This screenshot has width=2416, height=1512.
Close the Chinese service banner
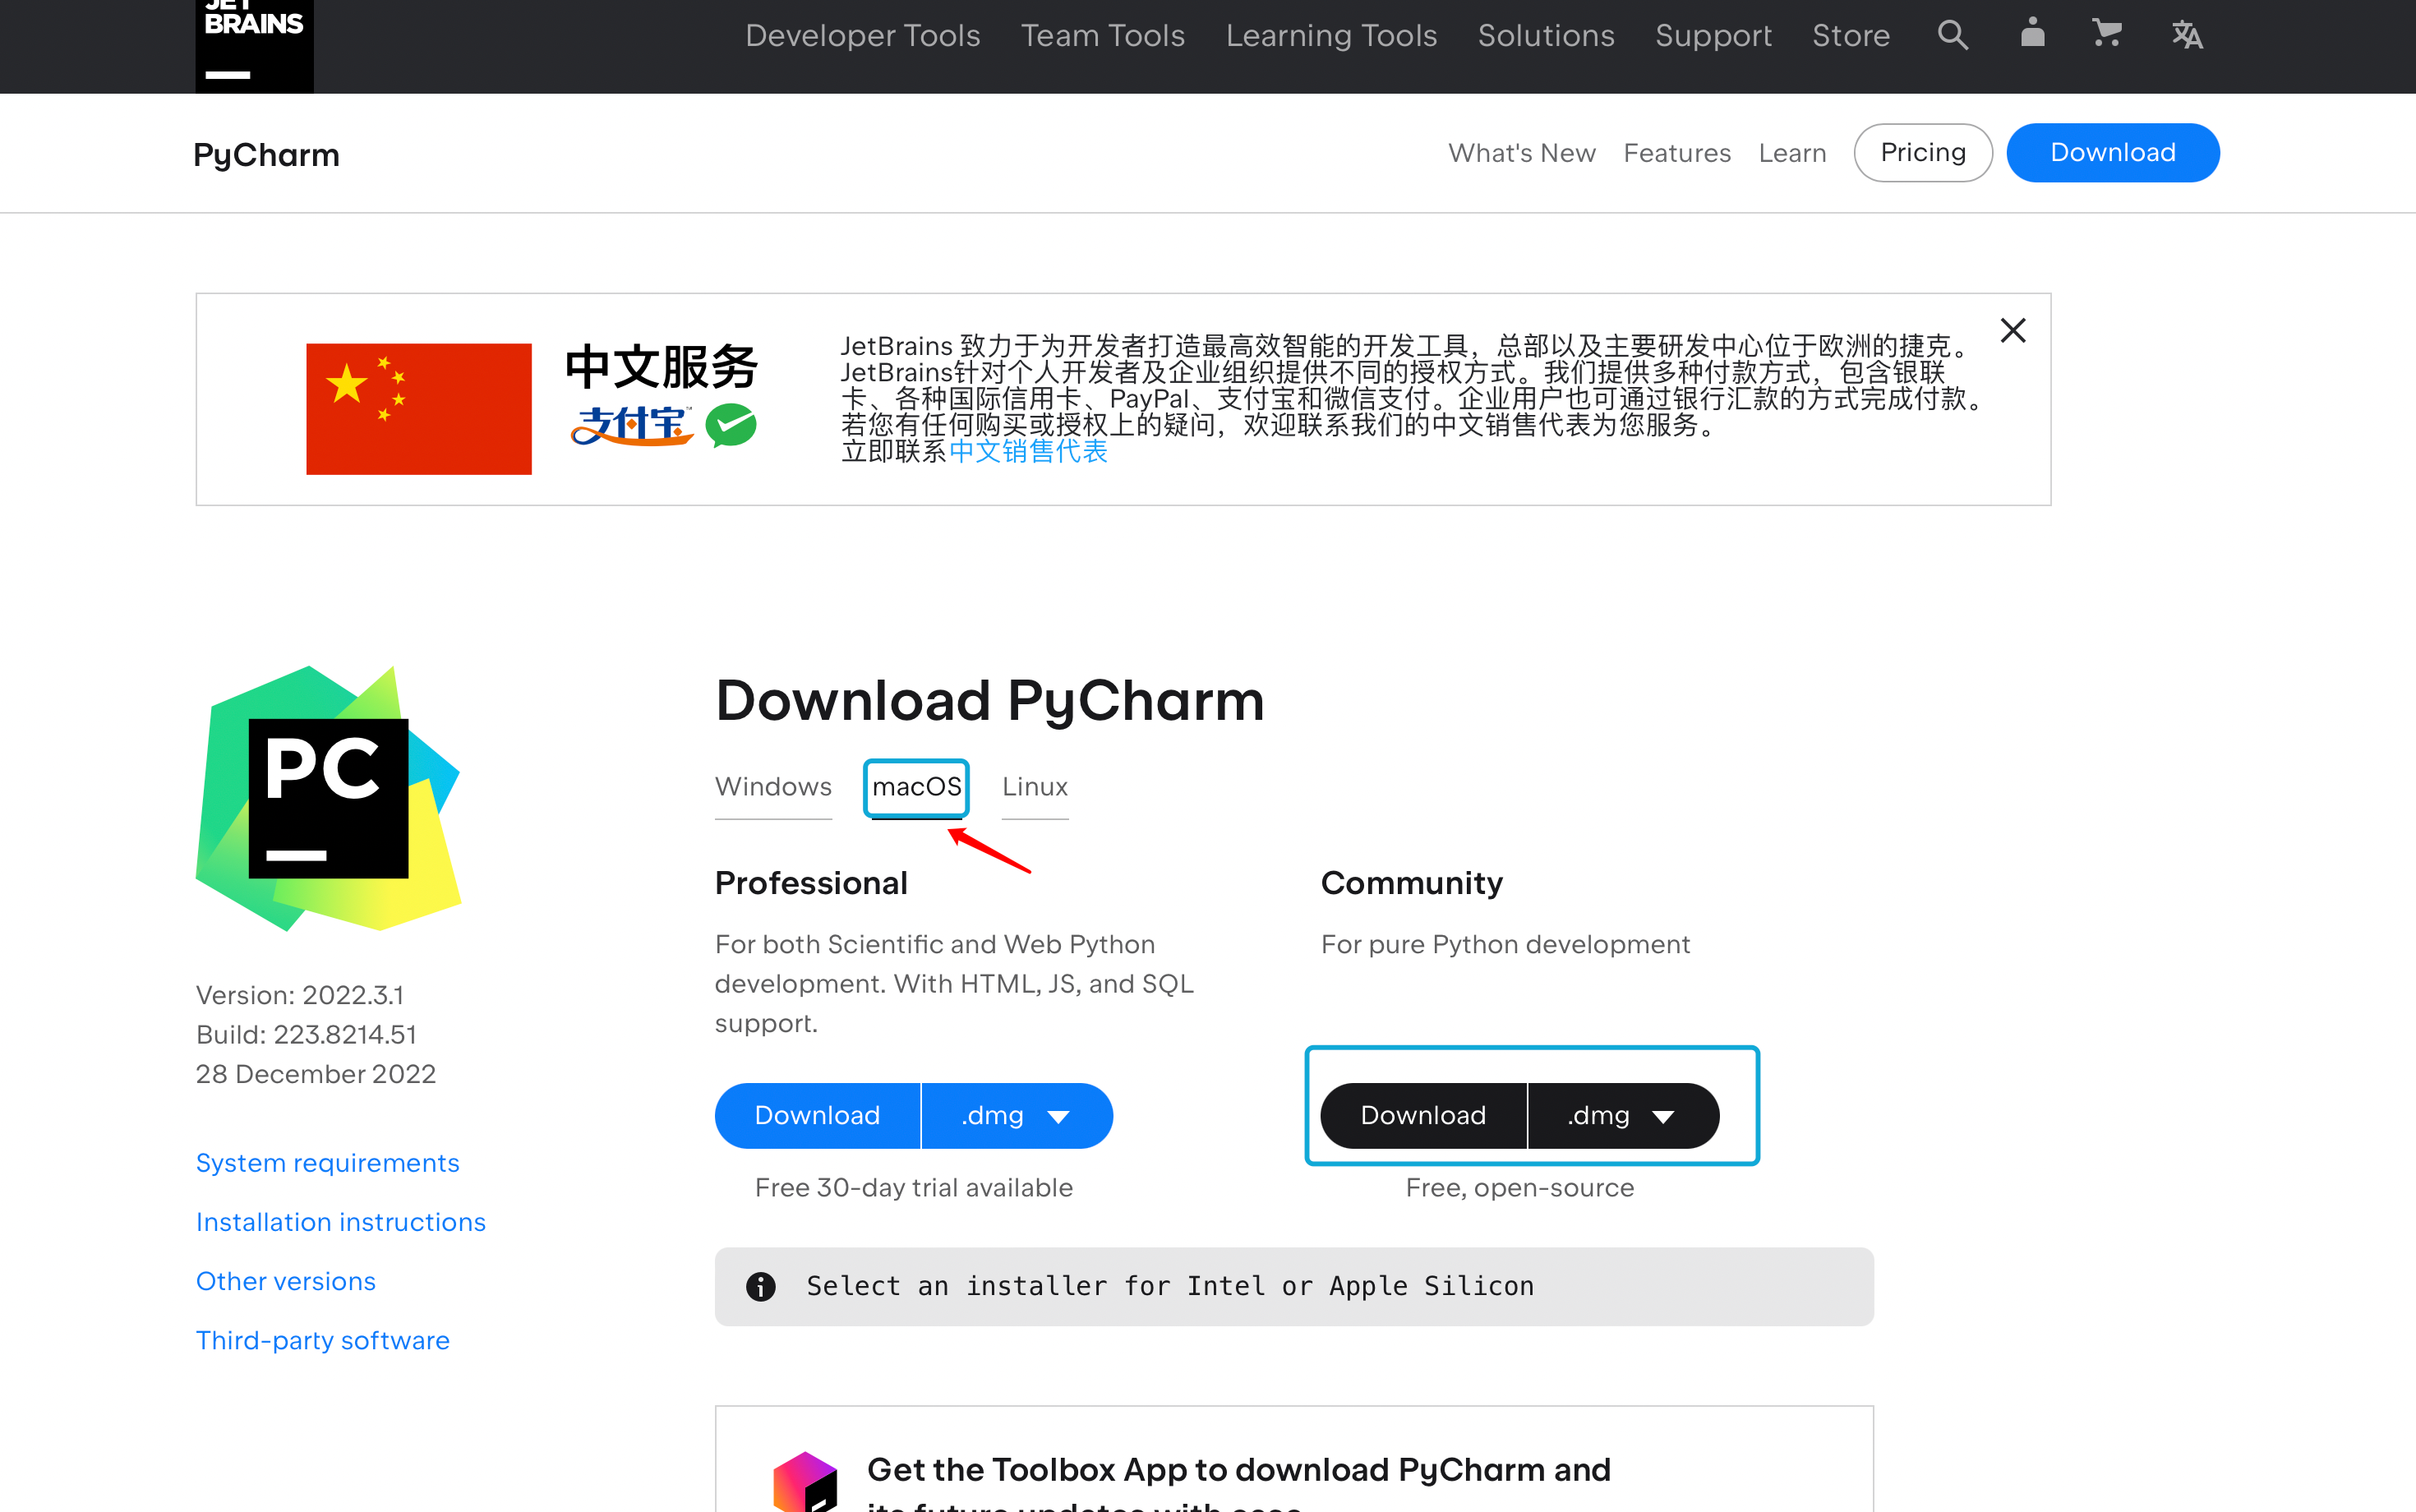tap(2013, 330)
